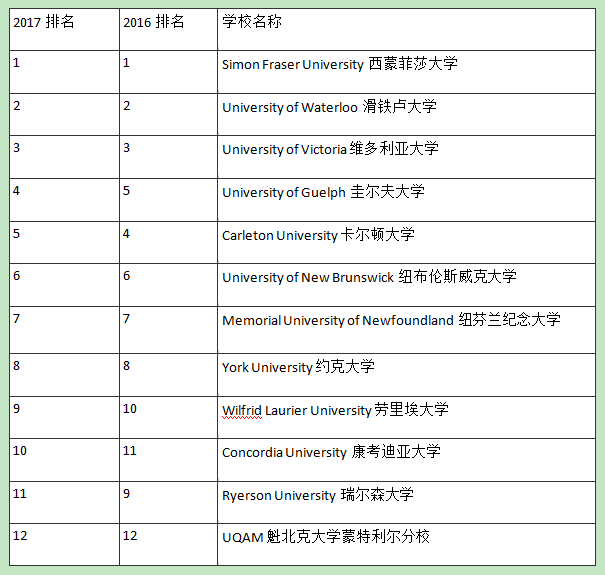Screen dimensions: 605x575
Task: Select 'University of Guelph 圭尔夫大学' cell
Action: (407, 200)
